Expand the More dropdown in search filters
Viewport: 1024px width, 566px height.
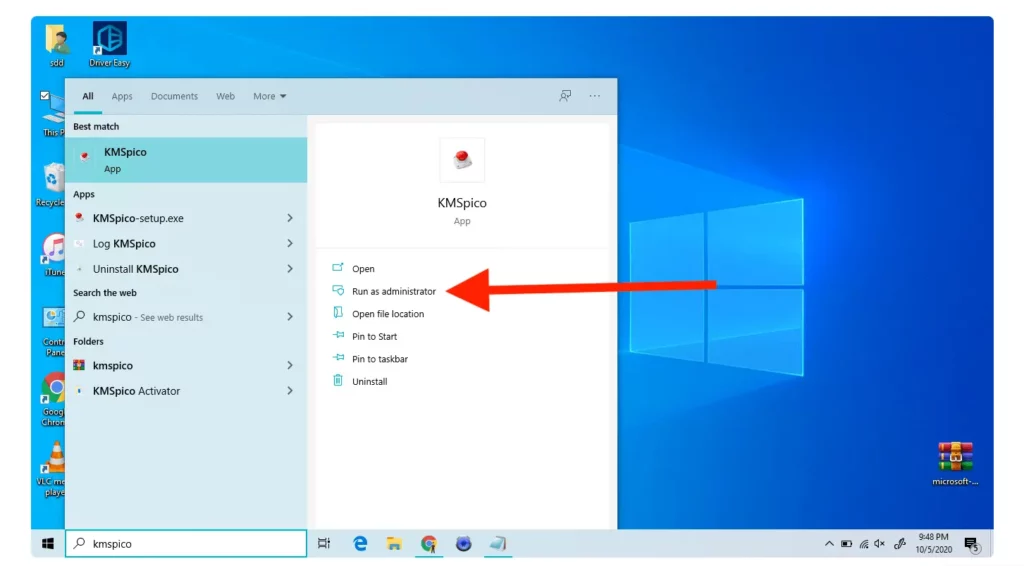coord(270,96)
